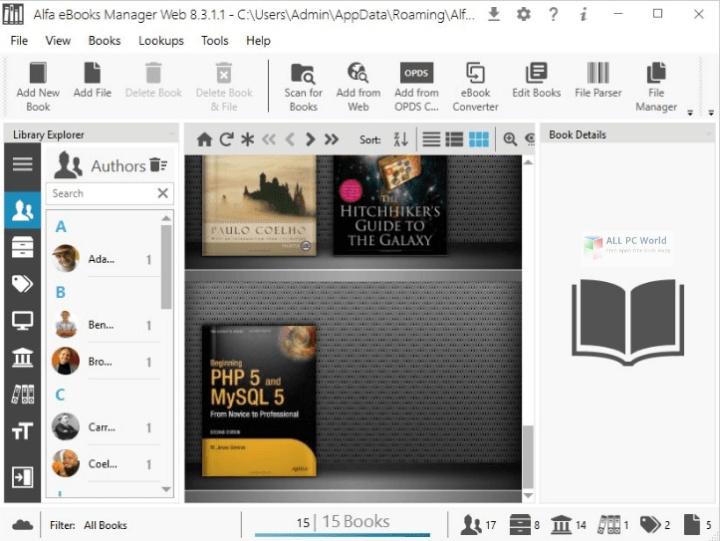Click the download icon in title bar
Viewport: 720px width, 541px height.
494,14
